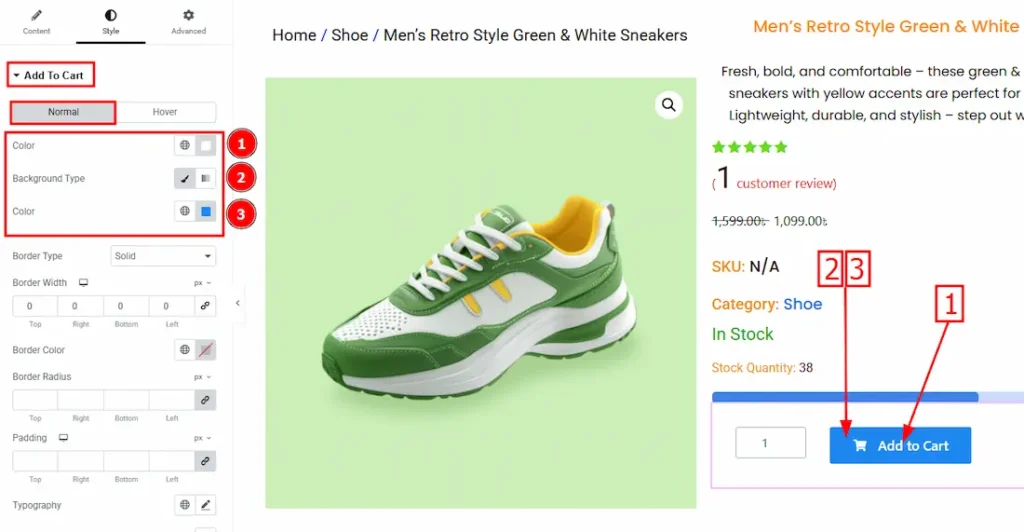Select the Hover state toggle
The image size is (1024, 532).
tap(165, 112)
